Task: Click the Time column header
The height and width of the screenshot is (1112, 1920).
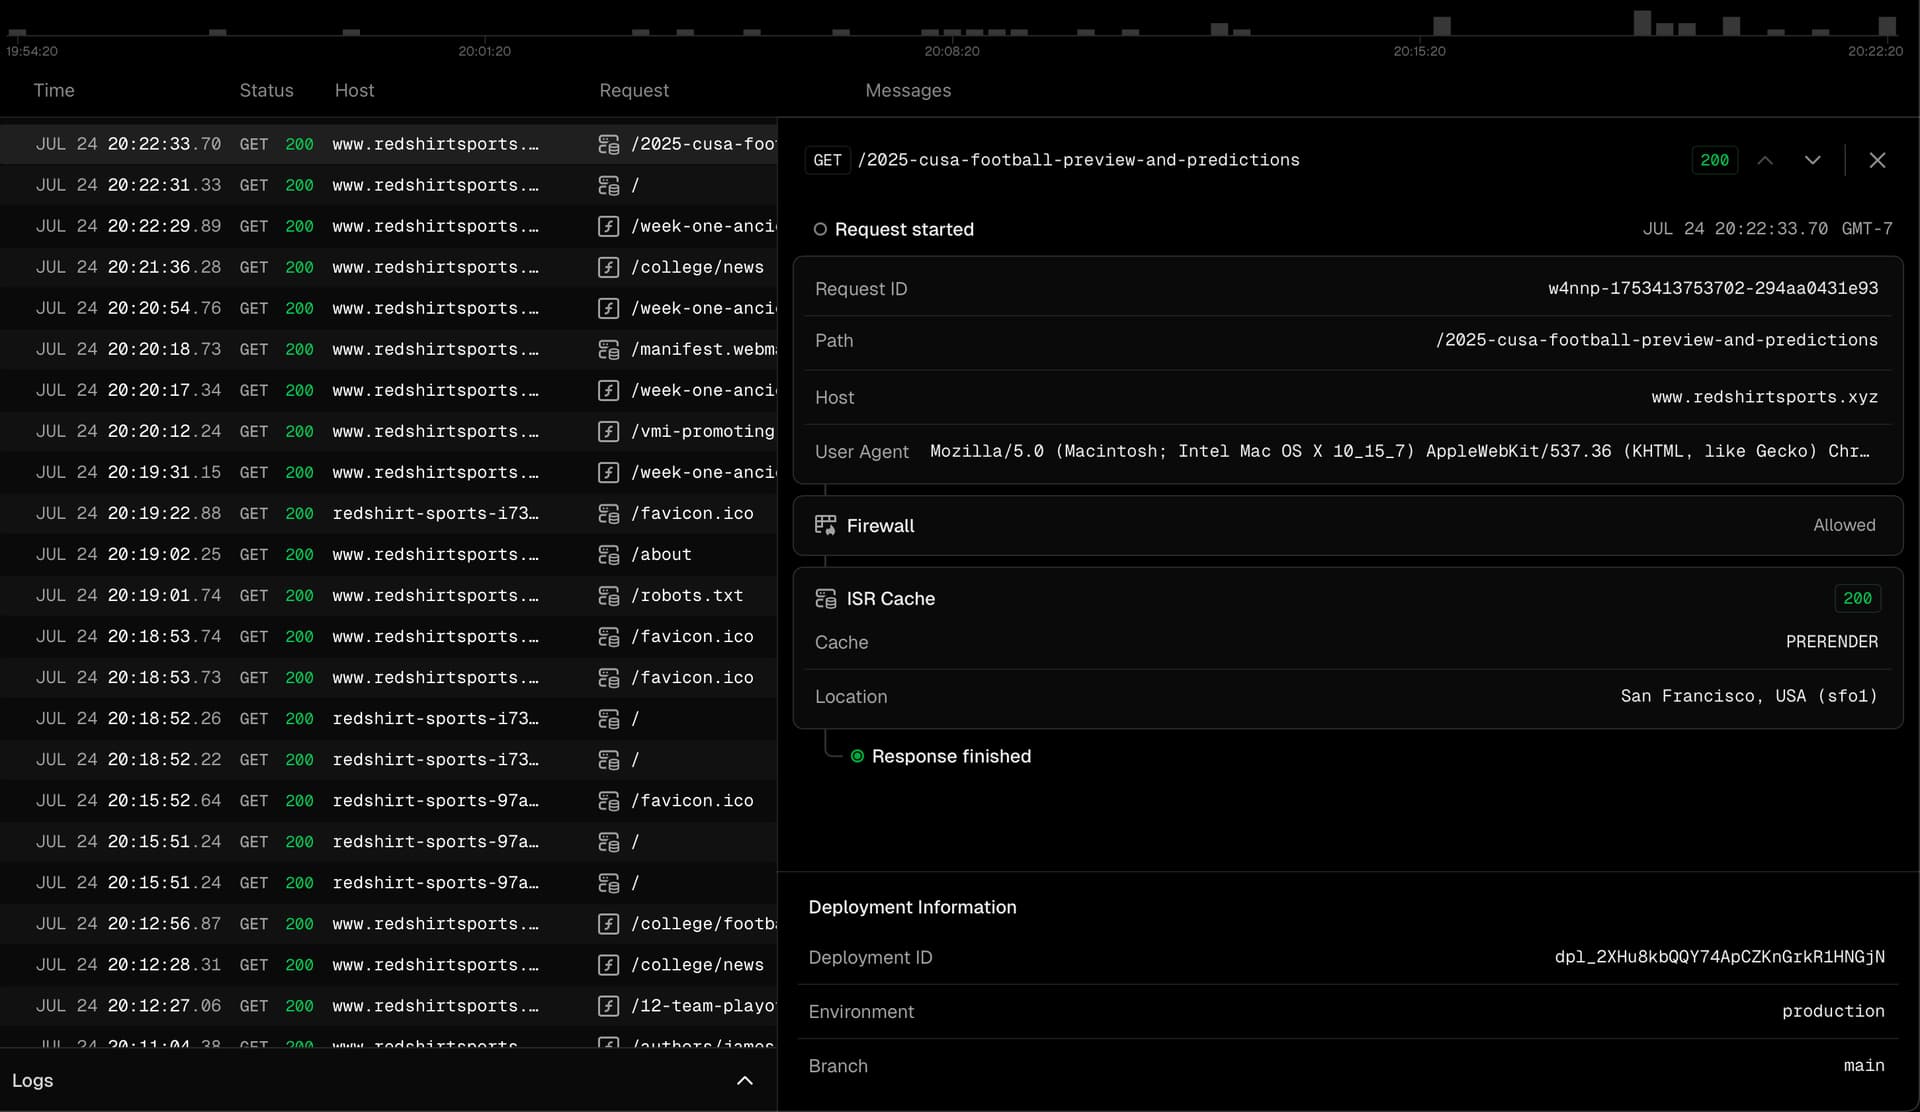Action: pos(54,90)
